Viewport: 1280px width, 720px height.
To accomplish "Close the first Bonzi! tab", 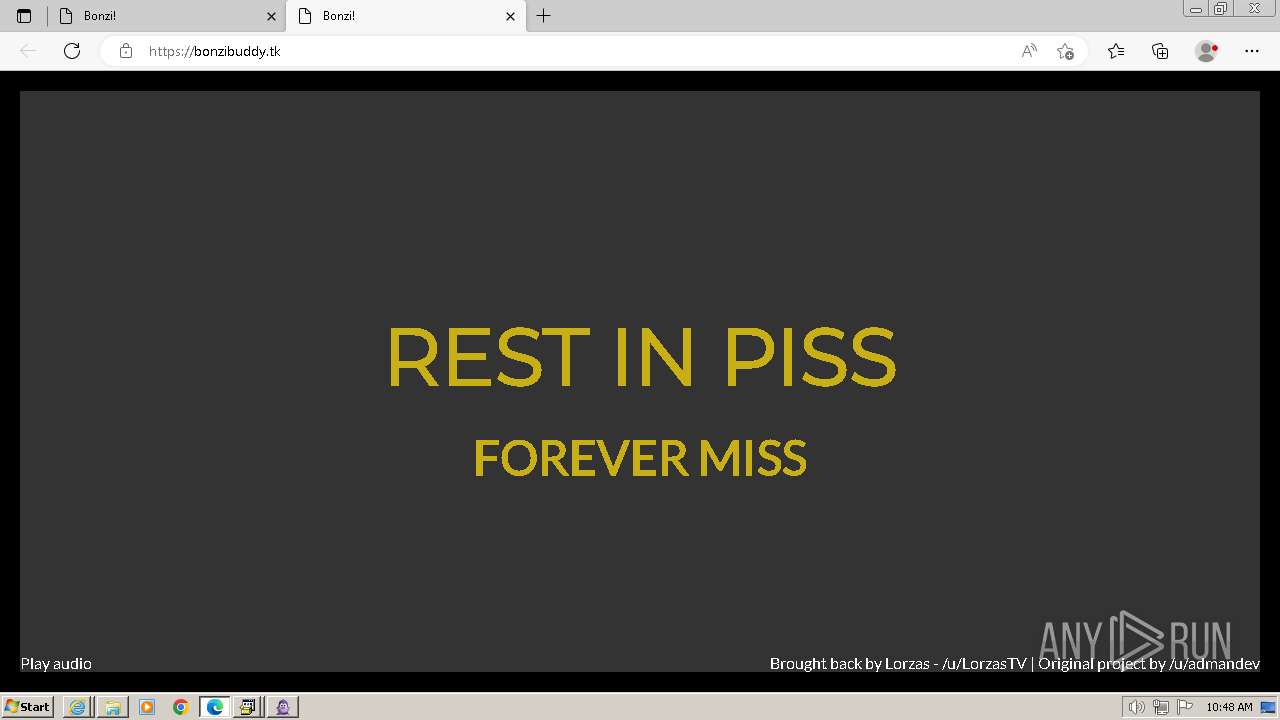I will (271, 16).
